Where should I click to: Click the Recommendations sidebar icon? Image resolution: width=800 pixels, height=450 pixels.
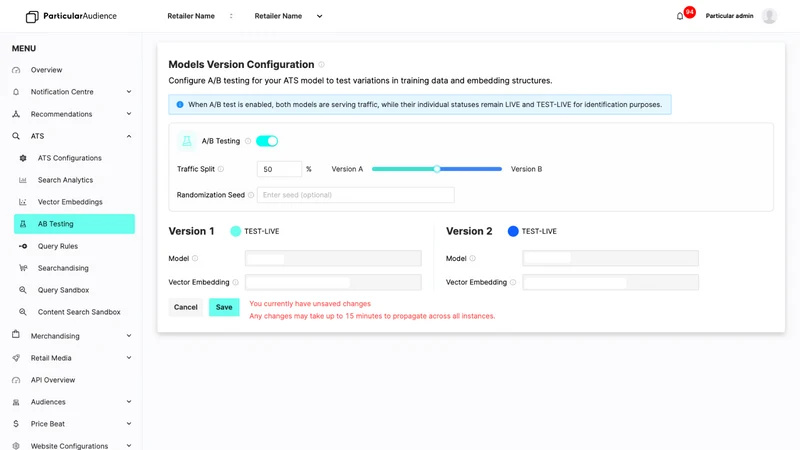point(16,114)
